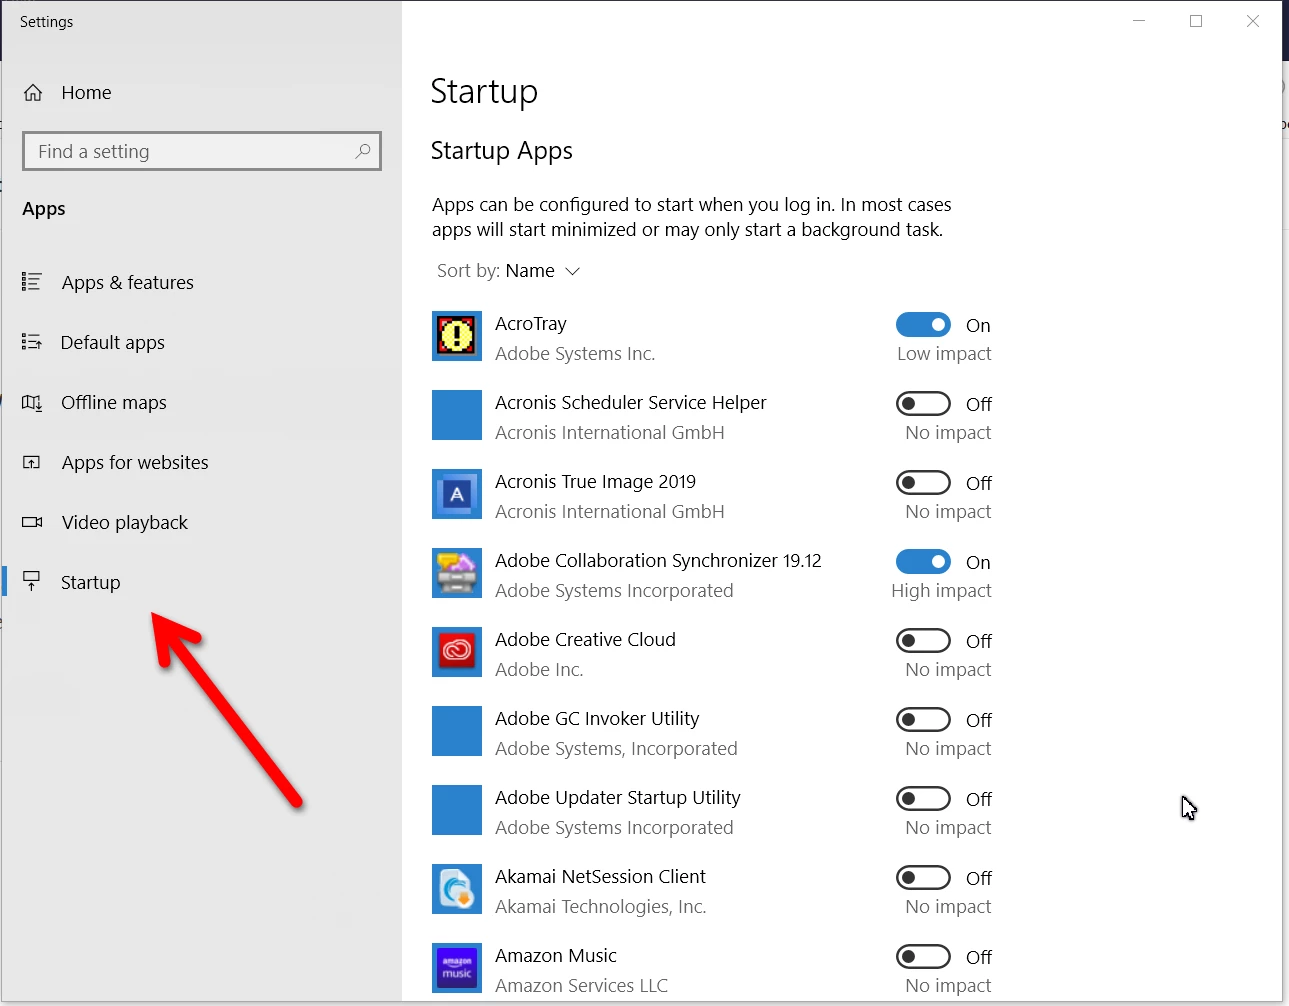Image resolution: width=1289 pixels, height=1006 pixels.
Task: Click the search magnifier icon in Find a setting
Action: [x=363, y=151]
